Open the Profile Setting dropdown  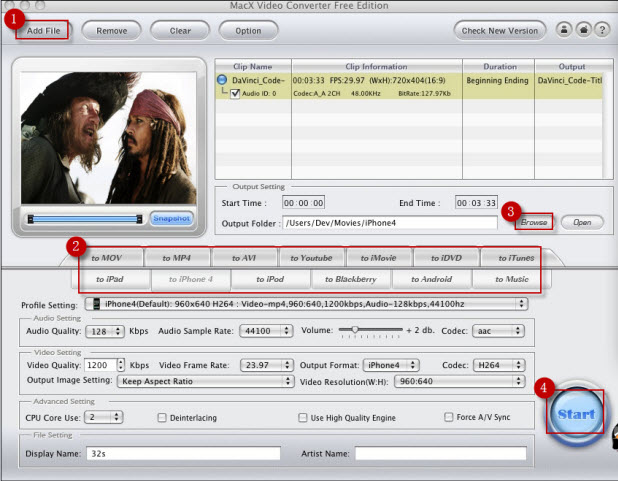[x=306, y=304]
